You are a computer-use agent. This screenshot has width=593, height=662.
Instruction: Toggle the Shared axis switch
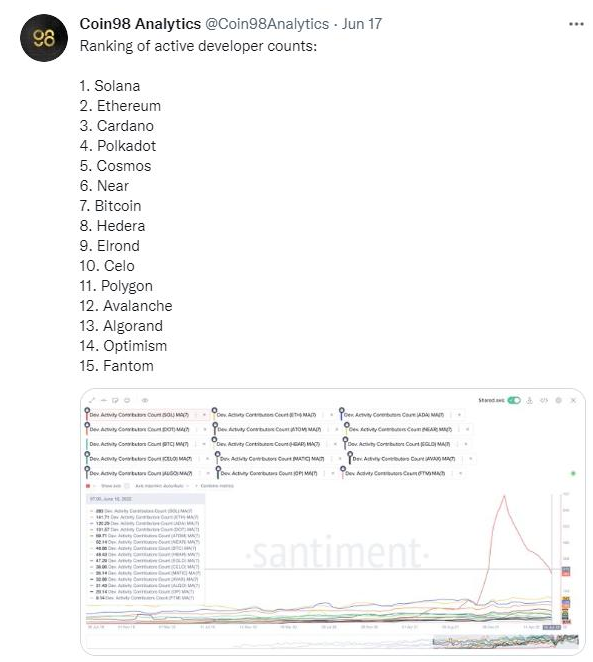pos(514,400)
